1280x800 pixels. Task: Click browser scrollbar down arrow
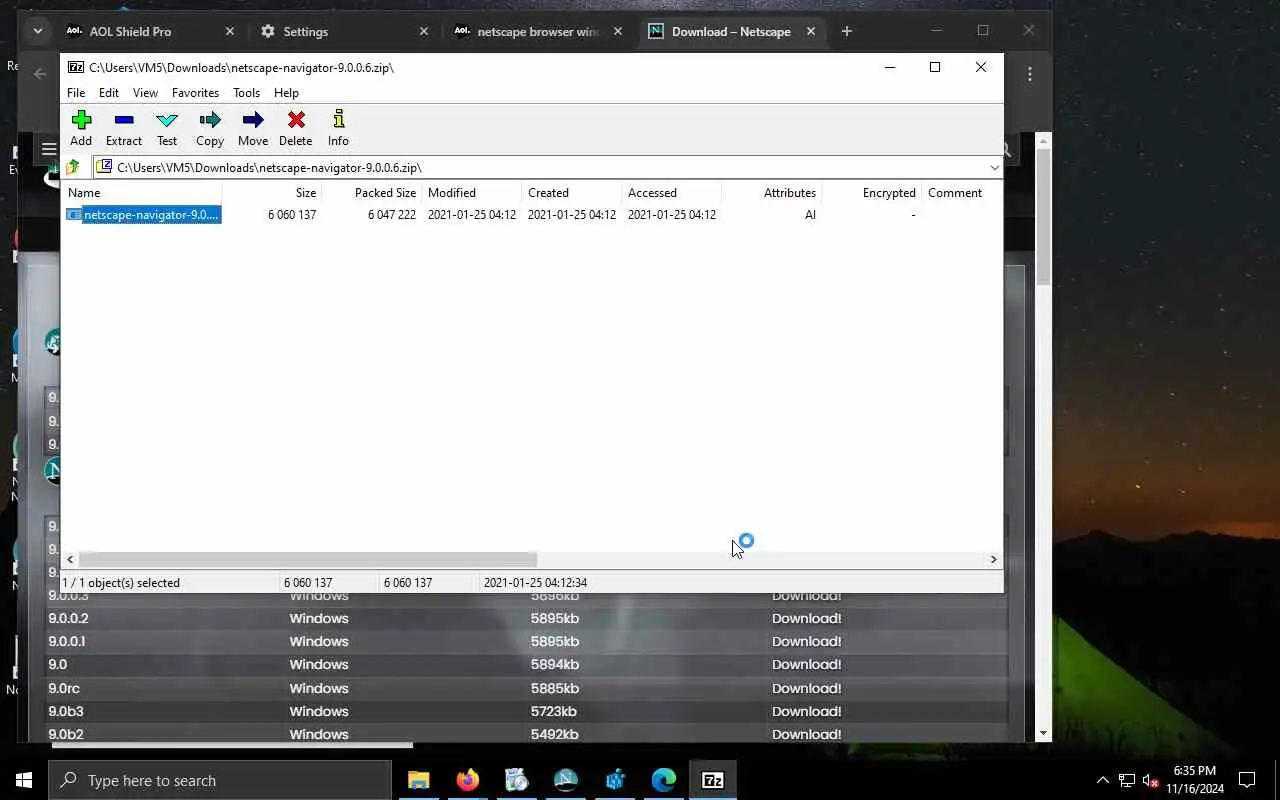click(1043, 733)
